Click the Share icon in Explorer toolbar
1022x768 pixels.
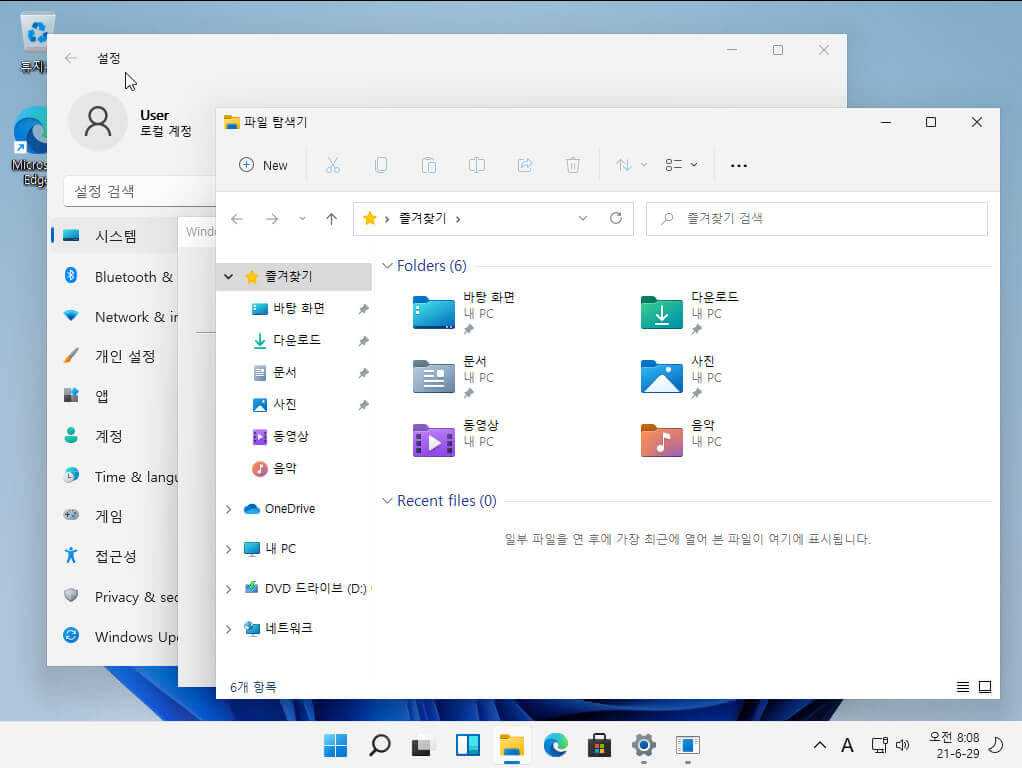pos(525,166)
